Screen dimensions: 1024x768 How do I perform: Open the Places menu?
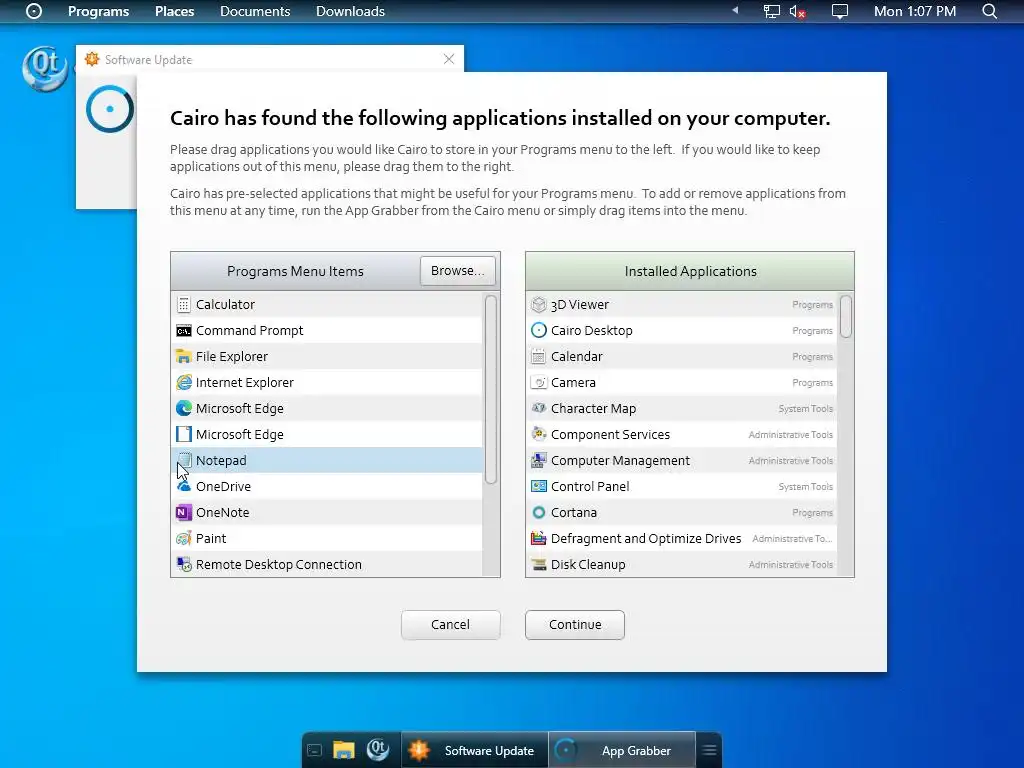click(x=174, y=11)
